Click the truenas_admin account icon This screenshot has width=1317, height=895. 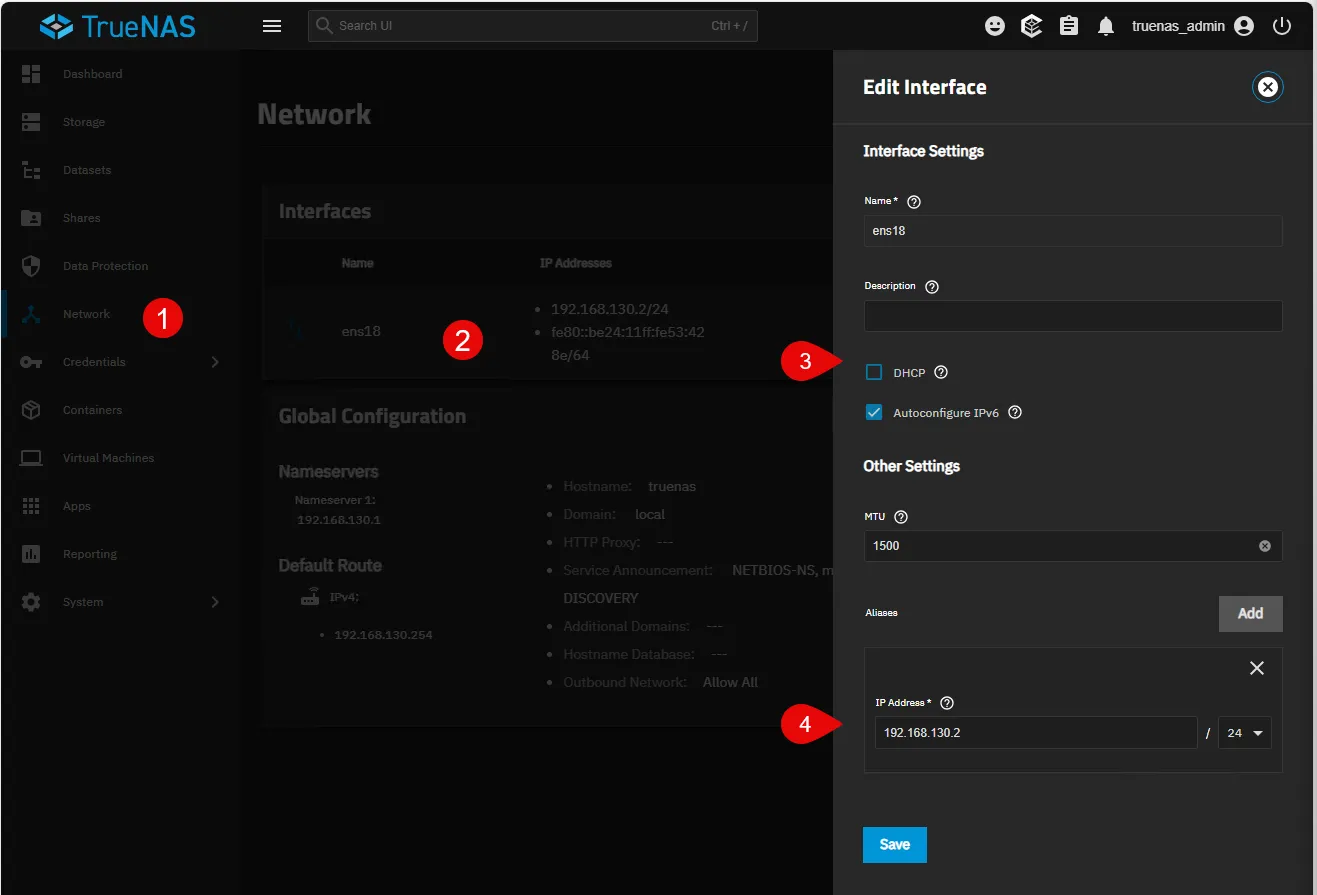pyautogui.click(x=1243, y=26)
